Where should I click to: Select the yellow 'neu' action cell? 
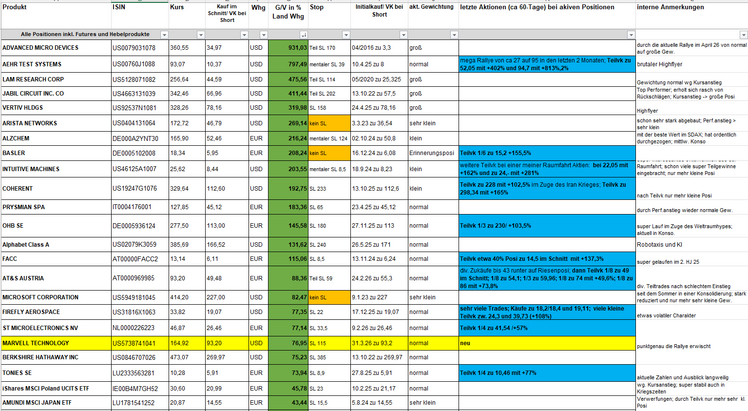(547, 343)
